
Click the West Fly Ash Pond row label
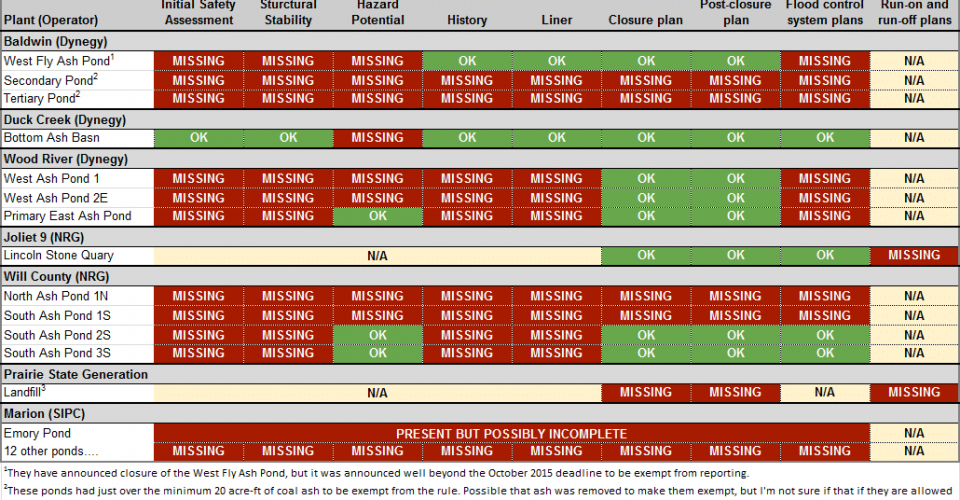pyautogui.click(x=59, y=61)
